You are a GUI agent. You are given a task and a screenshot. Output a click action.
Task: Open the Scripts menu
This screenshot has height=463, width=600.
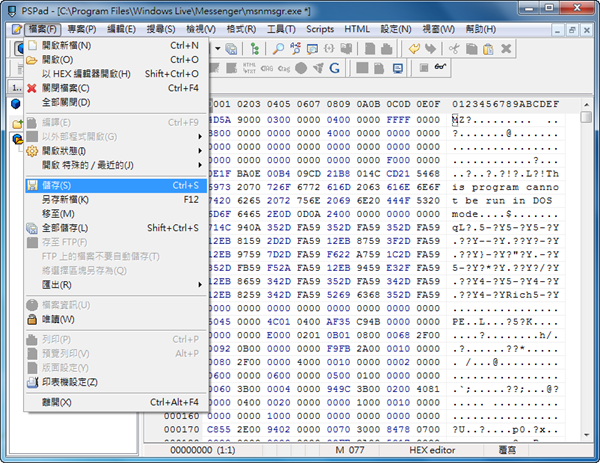320,29
